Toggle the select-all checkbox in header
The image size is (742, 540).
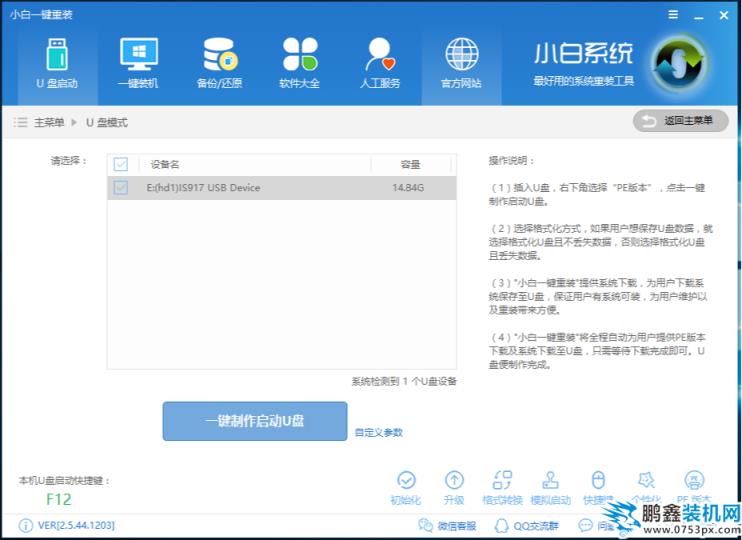pyautogui.click(x=121, y=164)
